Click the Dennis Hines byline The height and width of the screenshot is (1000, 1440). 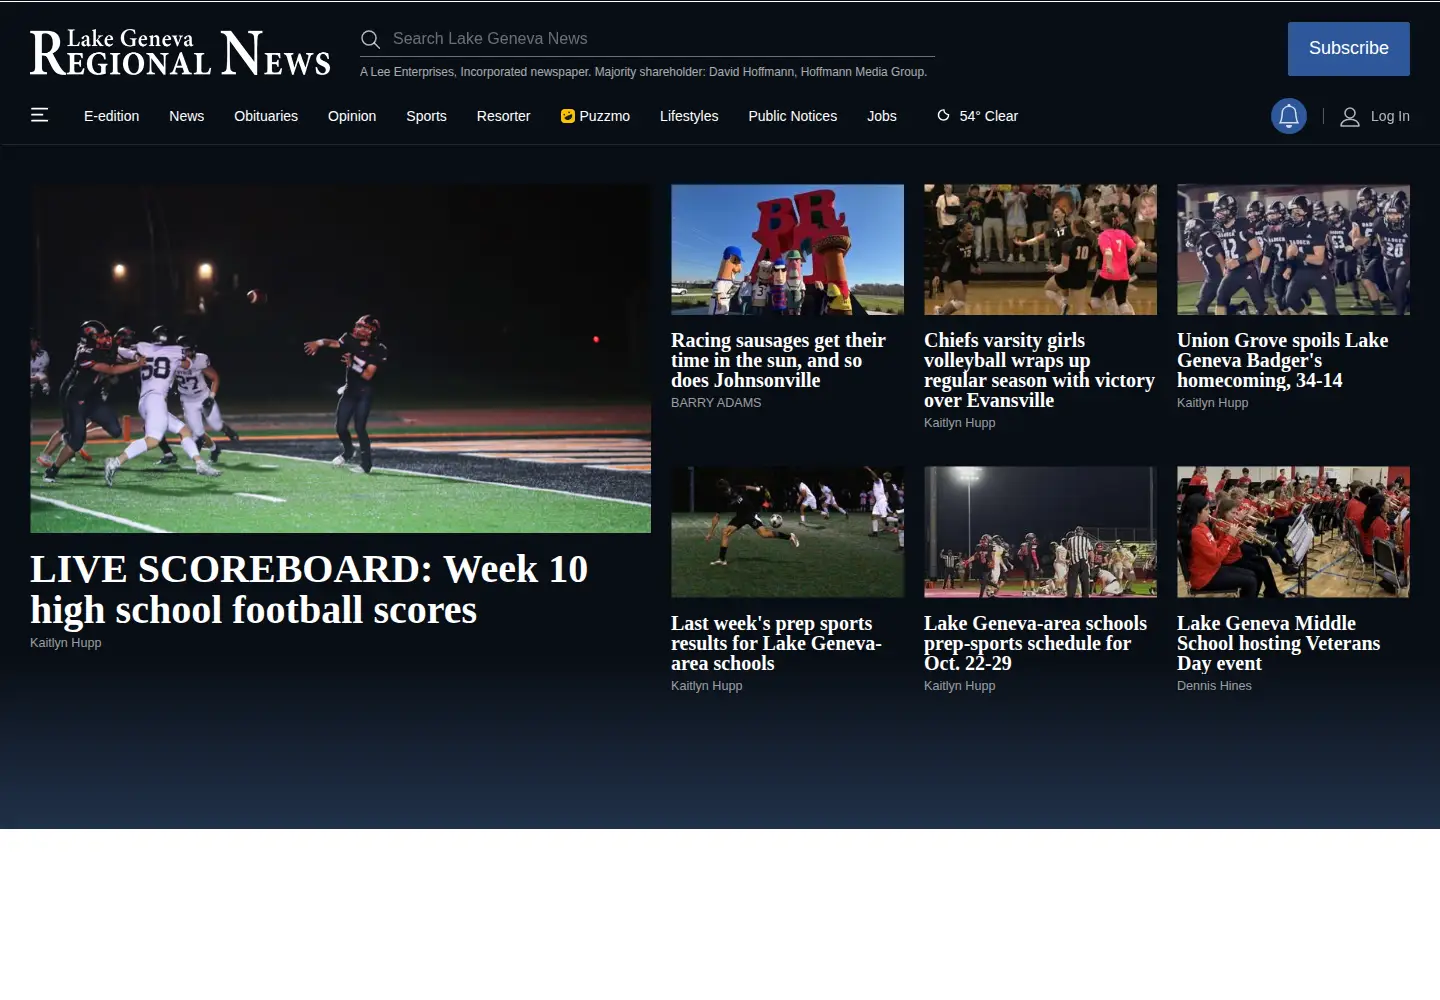pyautogui.click(x=1214, y=686)
